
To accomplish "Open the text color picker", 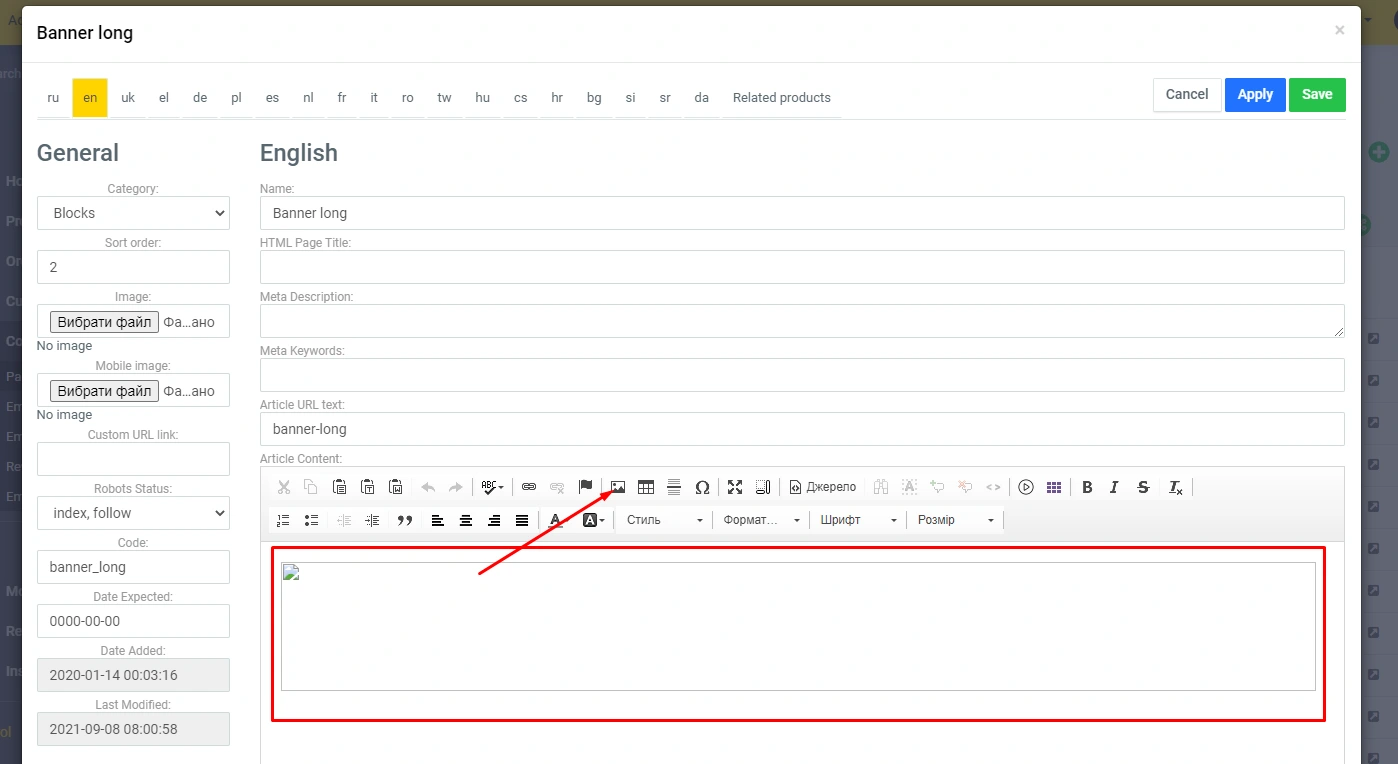I will point(556,520).
